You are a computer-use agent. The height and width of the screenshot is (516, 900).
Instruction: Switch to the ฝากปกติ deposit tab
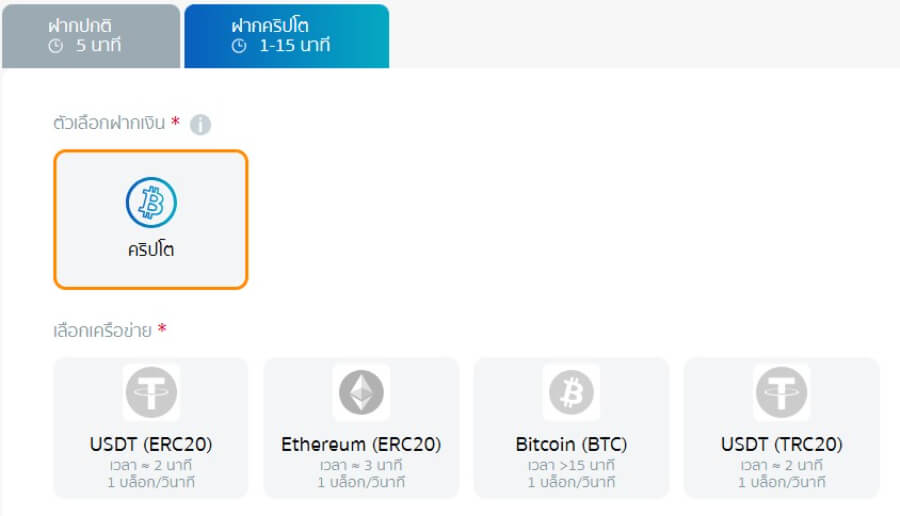click(90, 35)
